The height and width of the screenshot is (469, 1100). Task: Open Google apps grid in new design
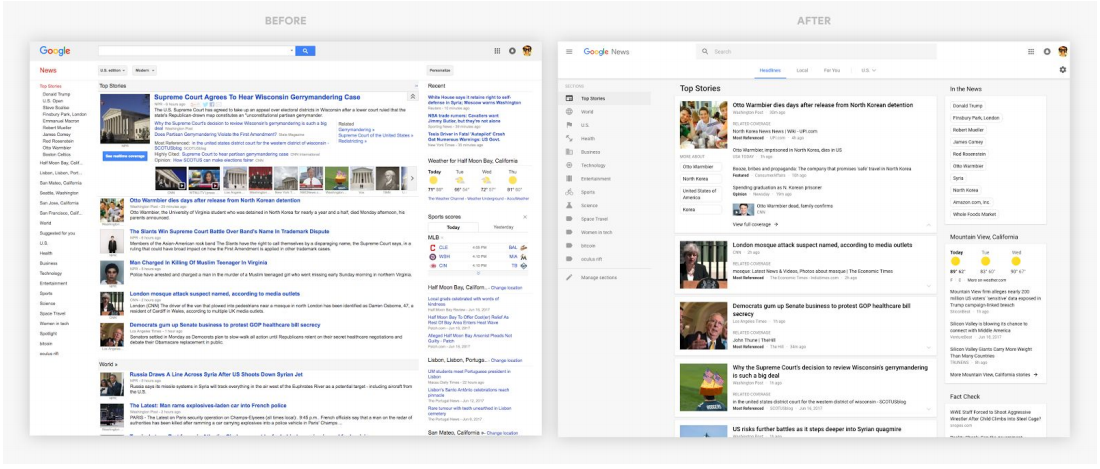(x=1031, y=51)
